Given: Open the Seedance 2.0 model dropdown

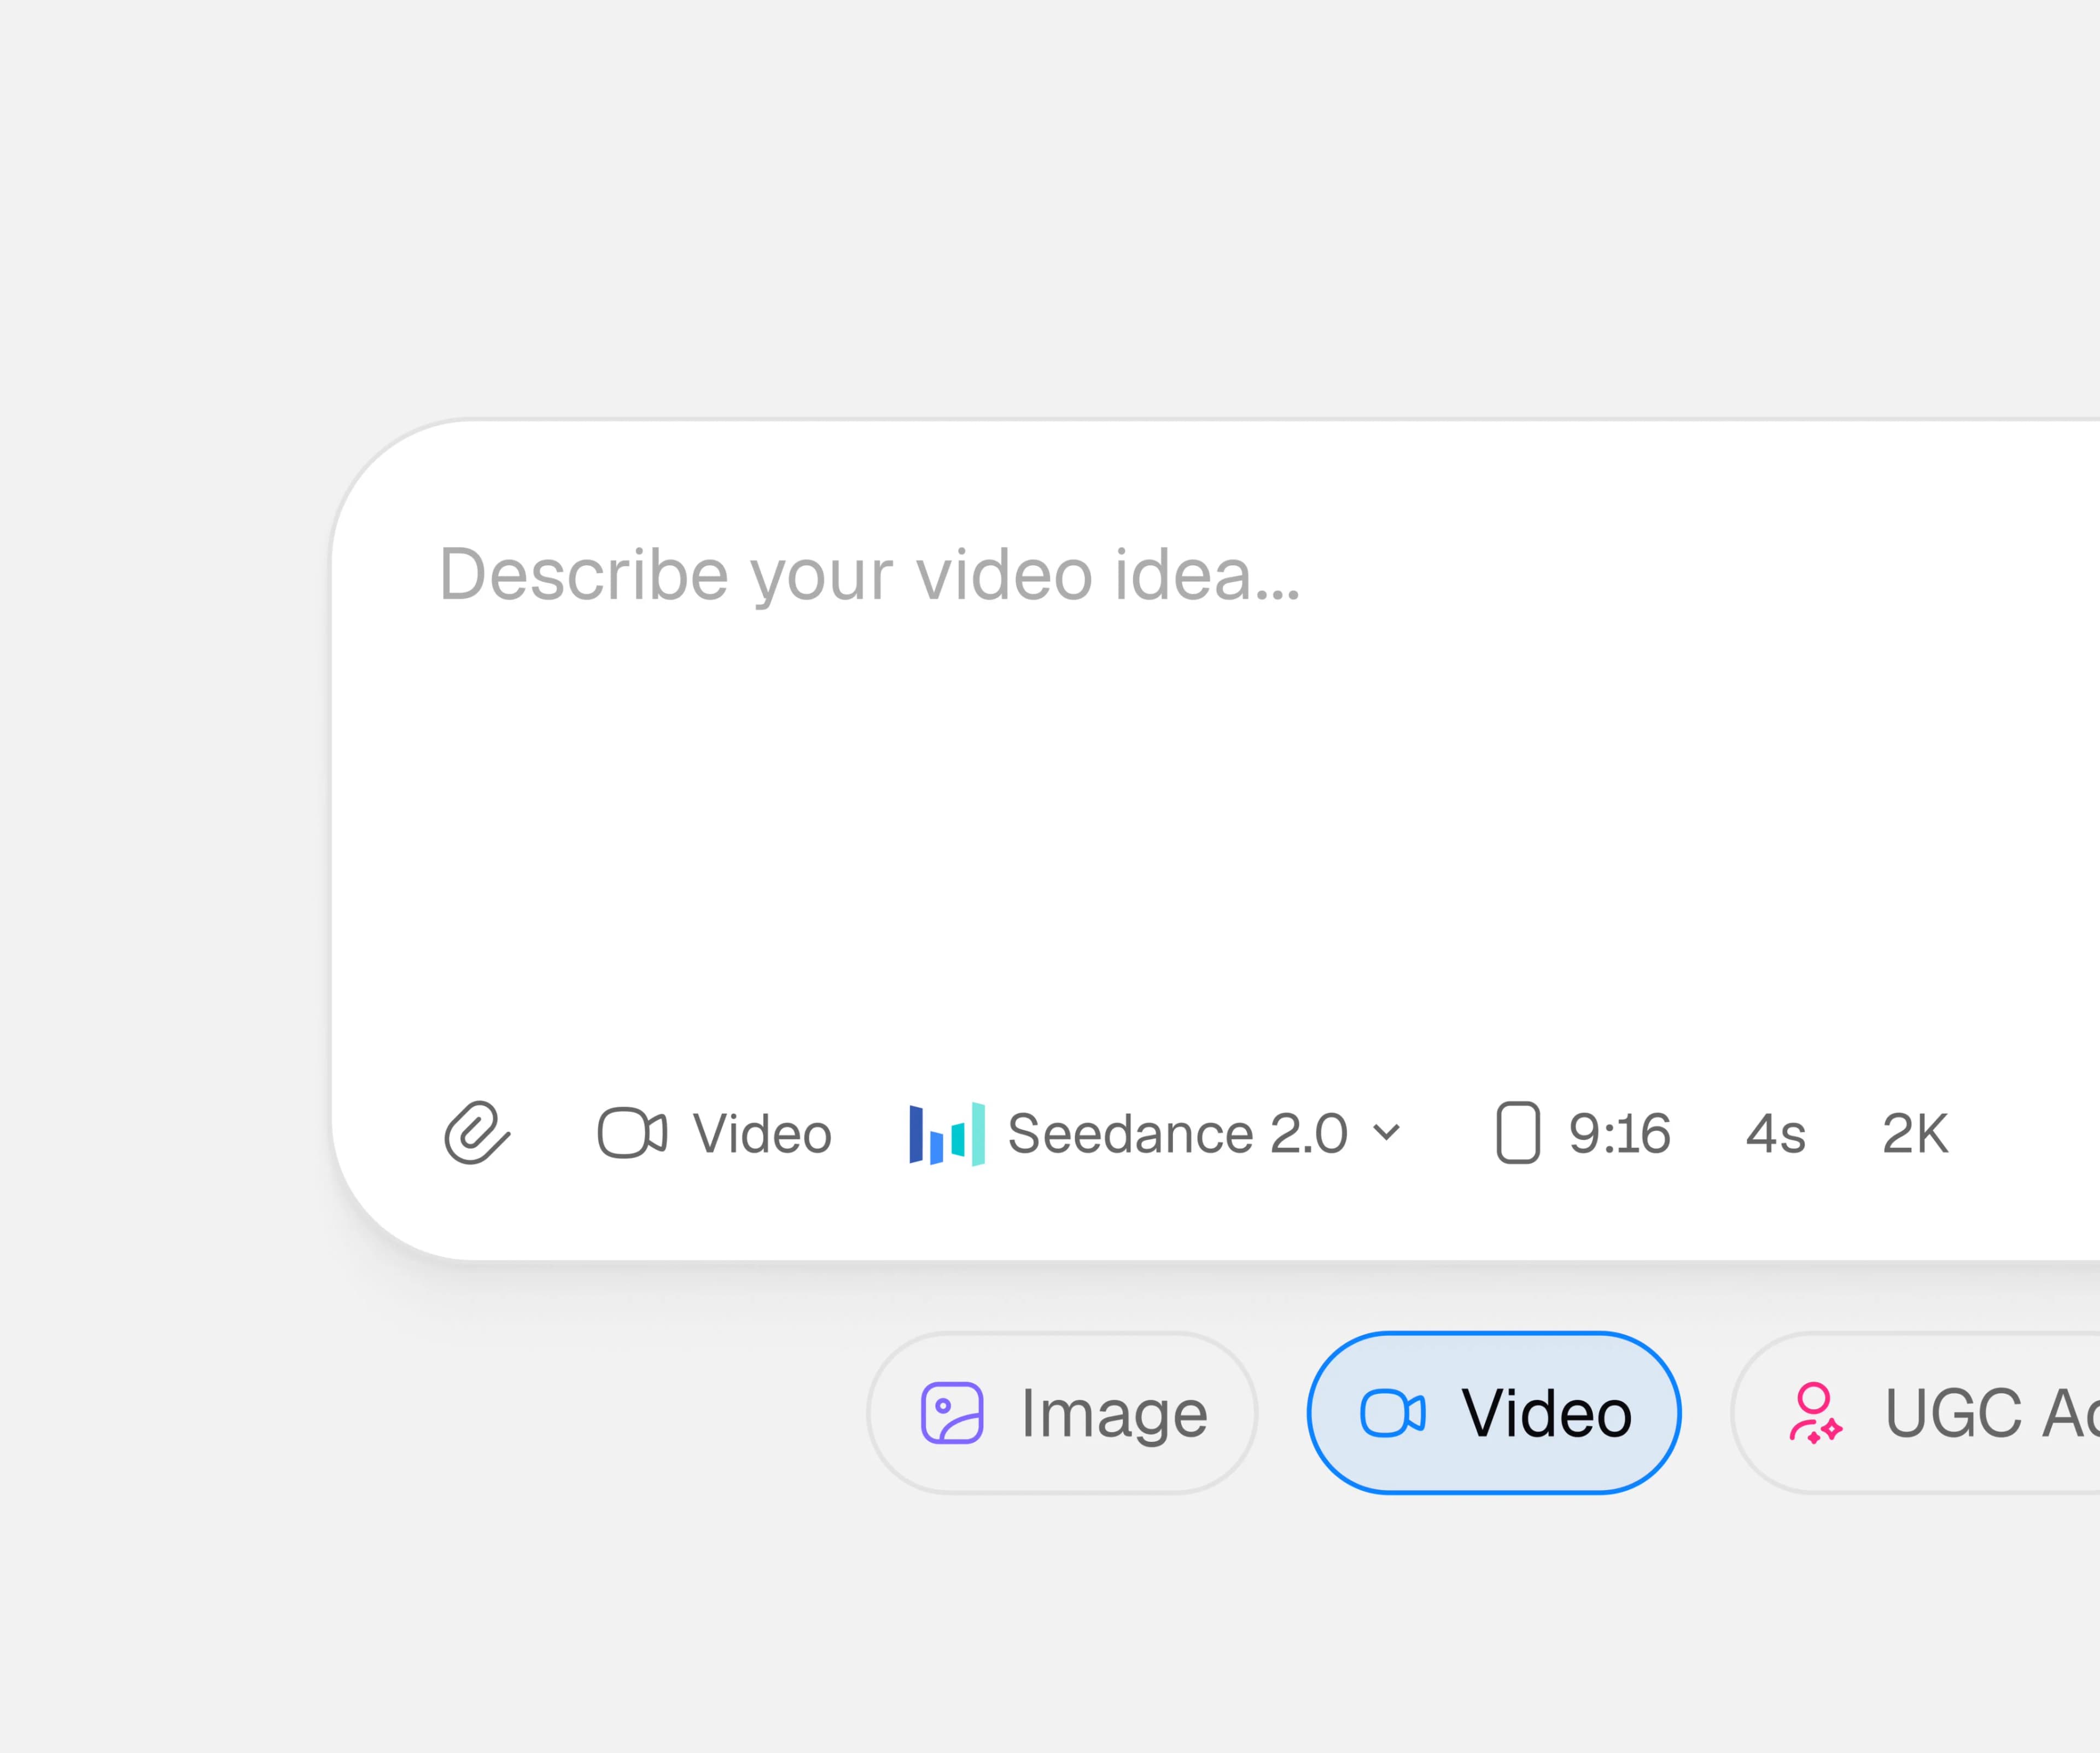Looking at the screenshot, I should click(x=1155, y=1133).
